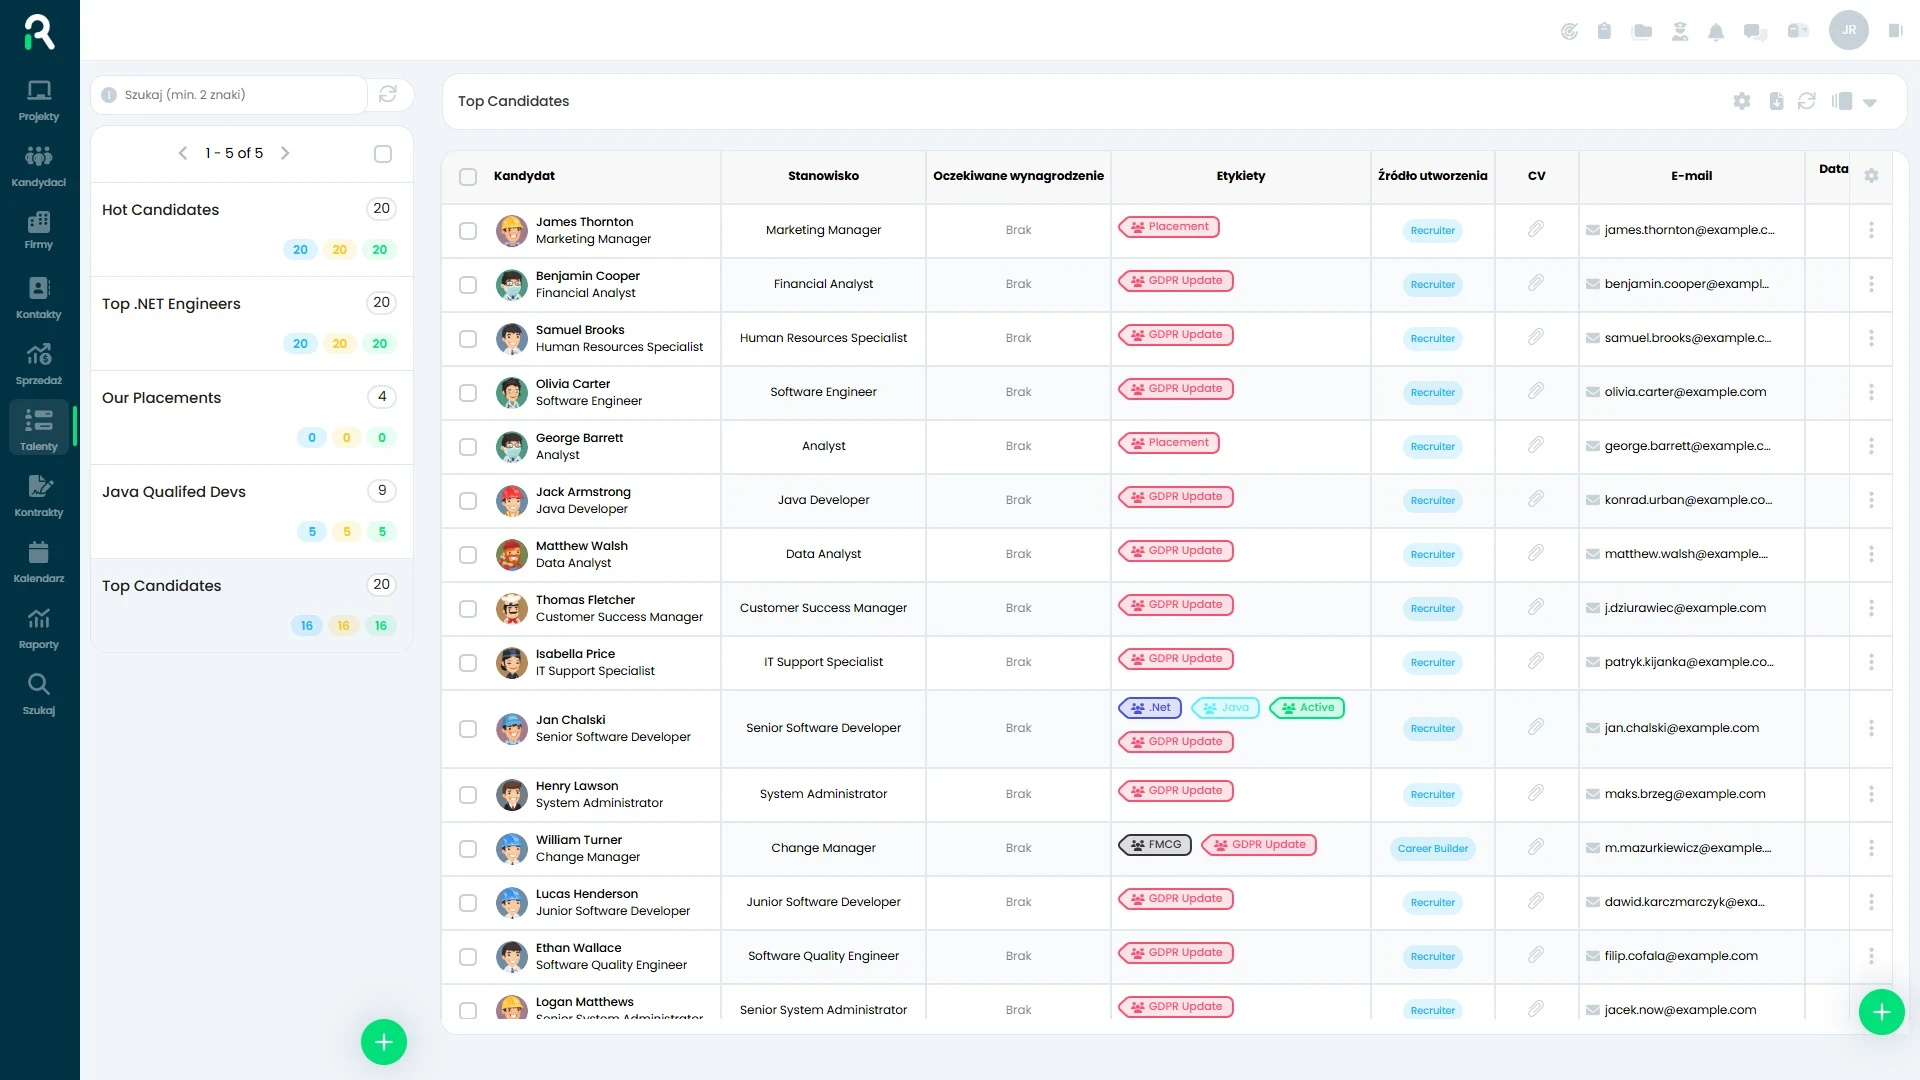
Task: Tick the select-all Kandydat header checkbox
Action: pos(468,177)
